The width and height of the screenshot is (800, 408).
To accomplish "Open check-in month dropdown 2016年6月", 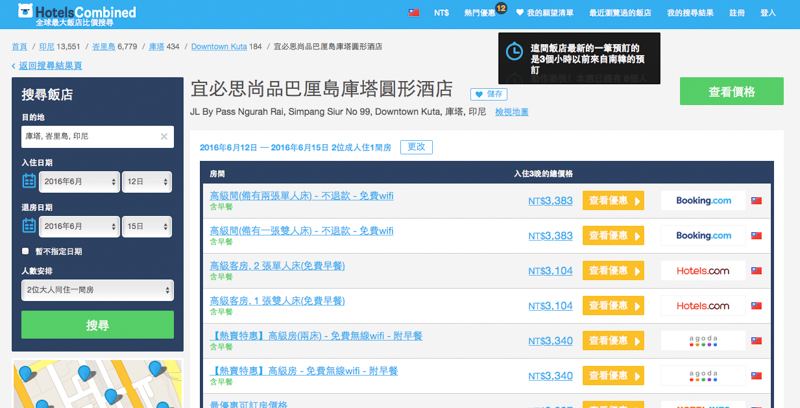I will [x=79, y=182].
